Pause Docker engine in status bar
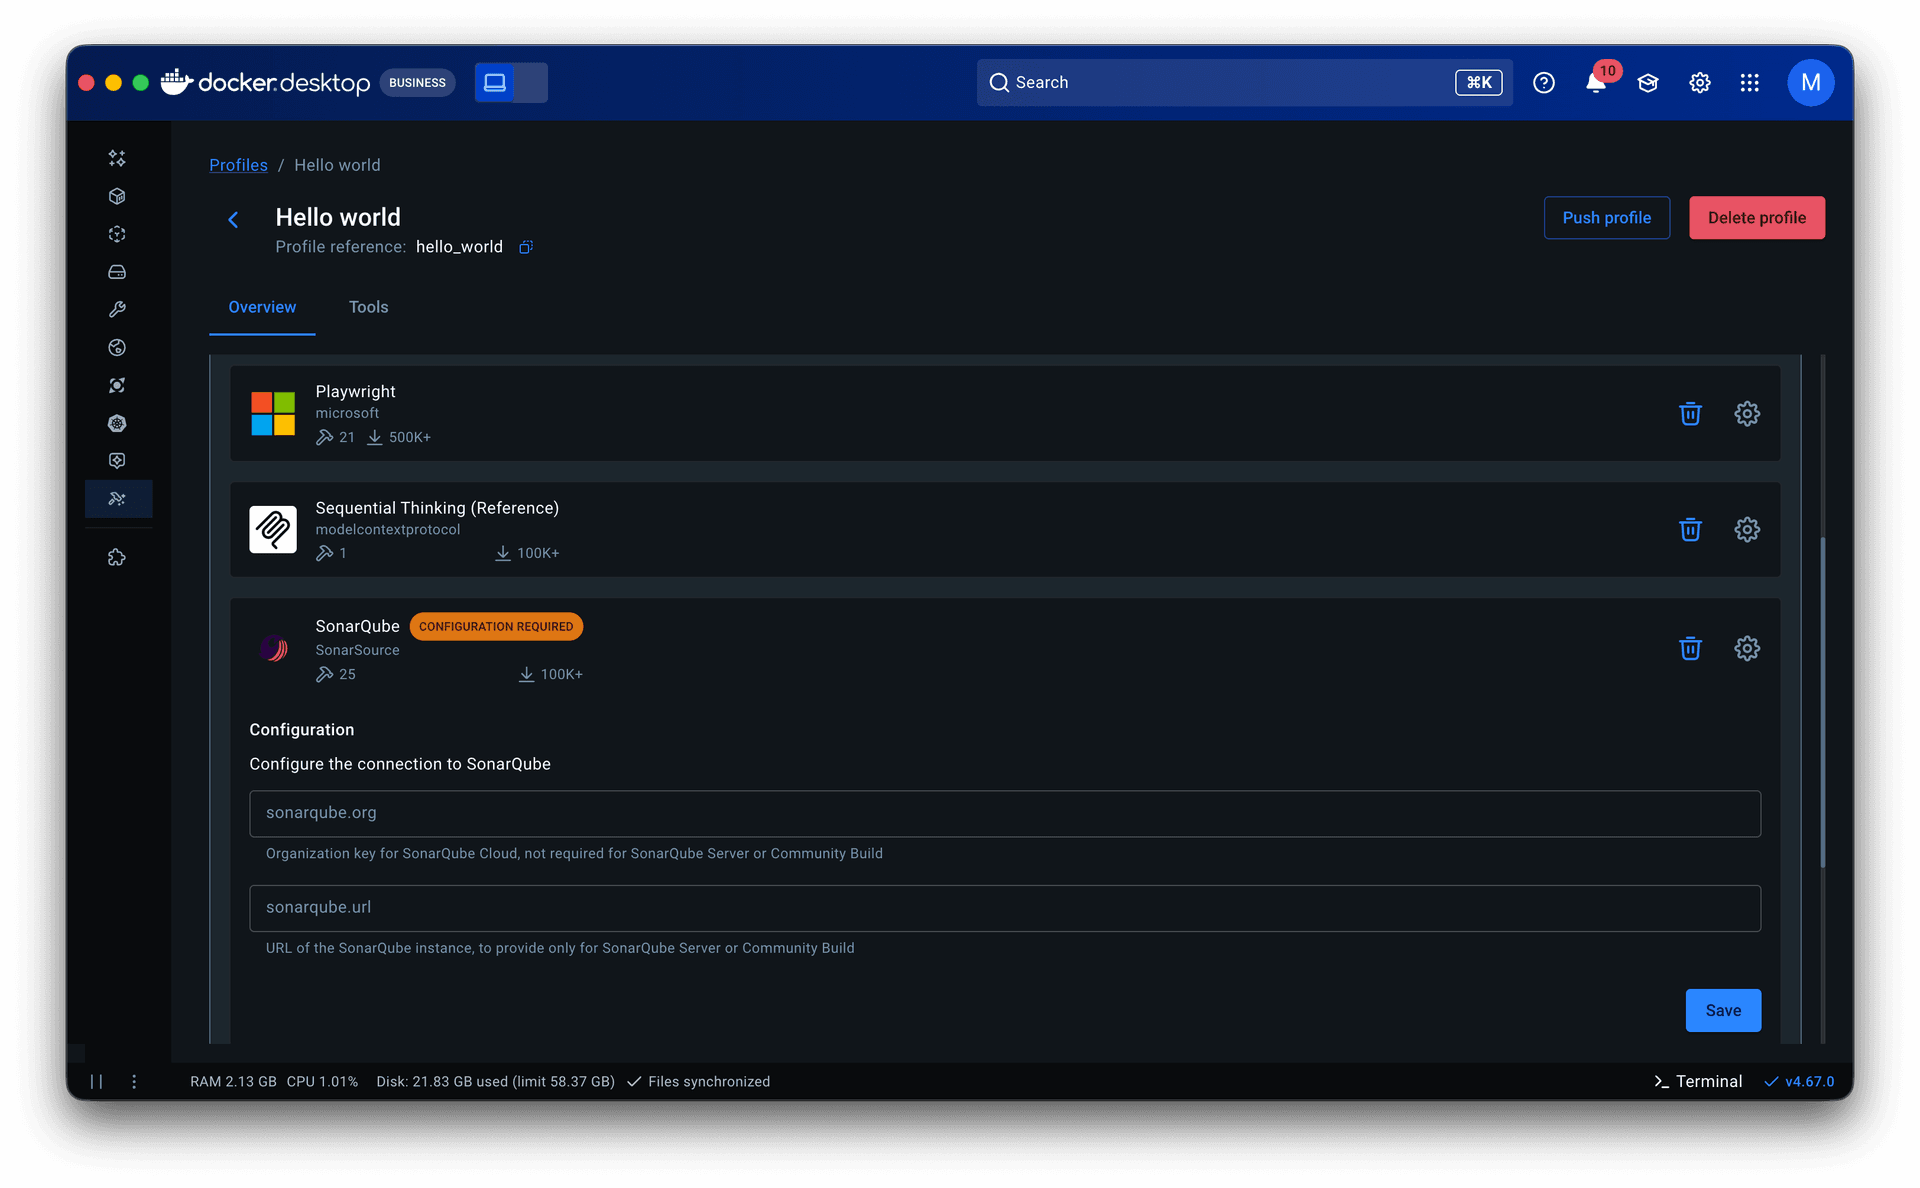This screenshot has height=1188, width=1920. (x=96, y=1081)
